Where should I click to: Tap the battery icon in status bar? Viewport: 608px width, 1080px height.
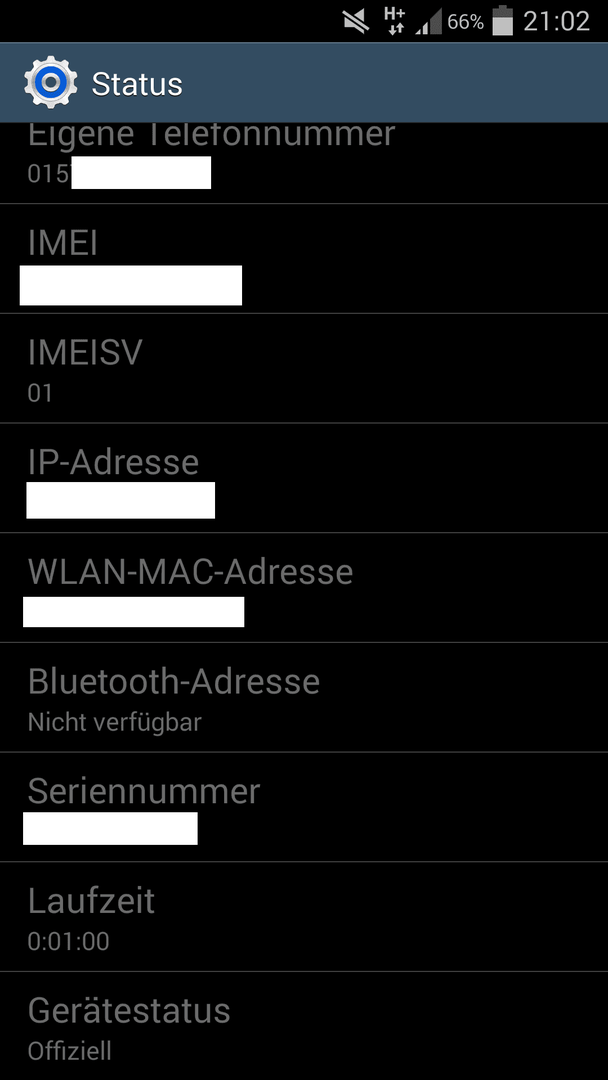coord(503,21)
